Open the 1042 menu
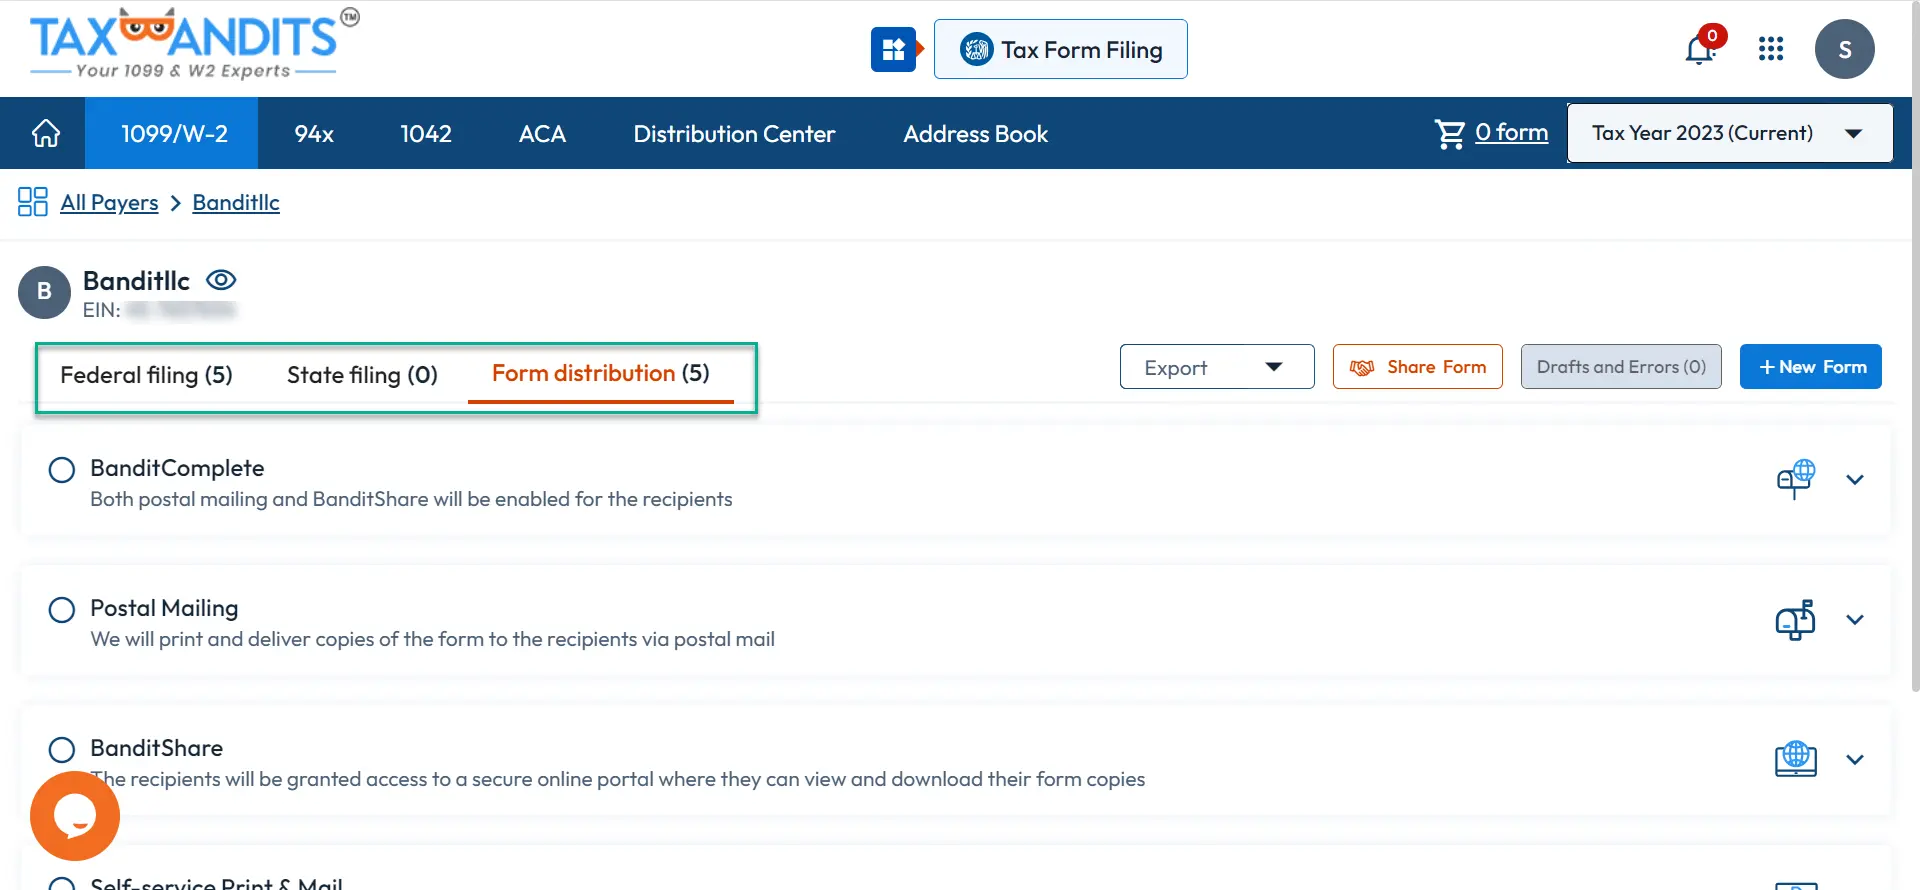Screen dimensions: 1920x890 (426, 133)
